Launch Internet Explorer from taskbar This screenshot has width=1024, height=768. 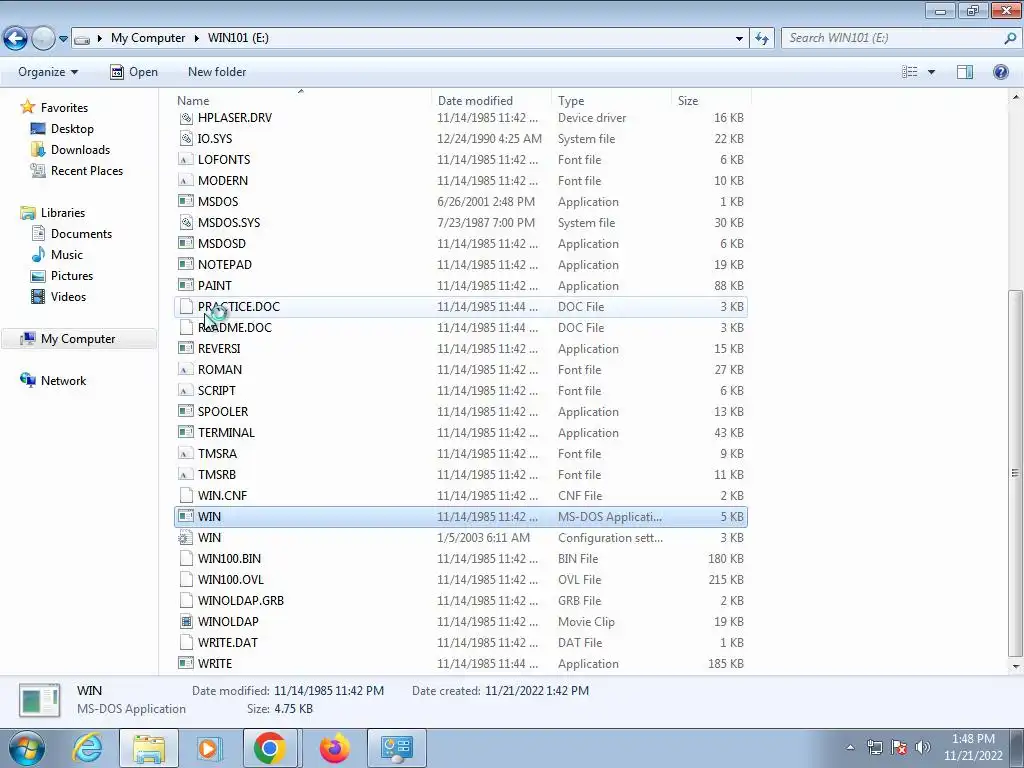(x=88, y=748)
